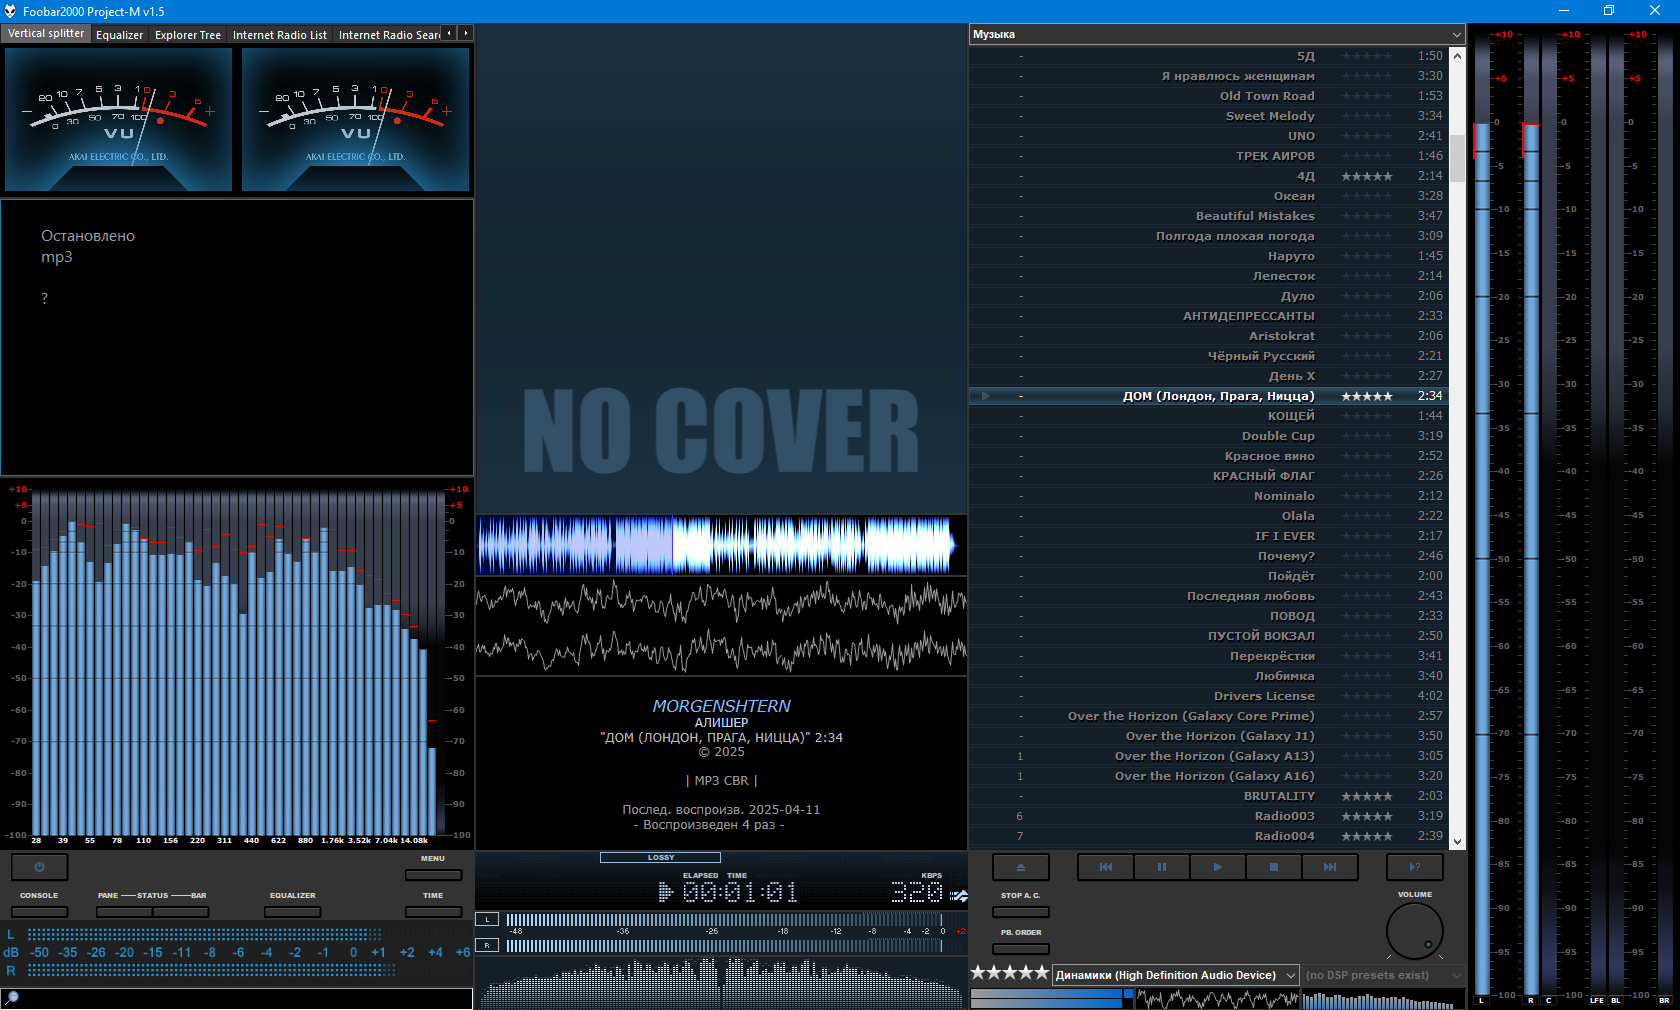Click the rating stars of the BRUTALITY track
1680x1010 pixels.
point(1366,796)
